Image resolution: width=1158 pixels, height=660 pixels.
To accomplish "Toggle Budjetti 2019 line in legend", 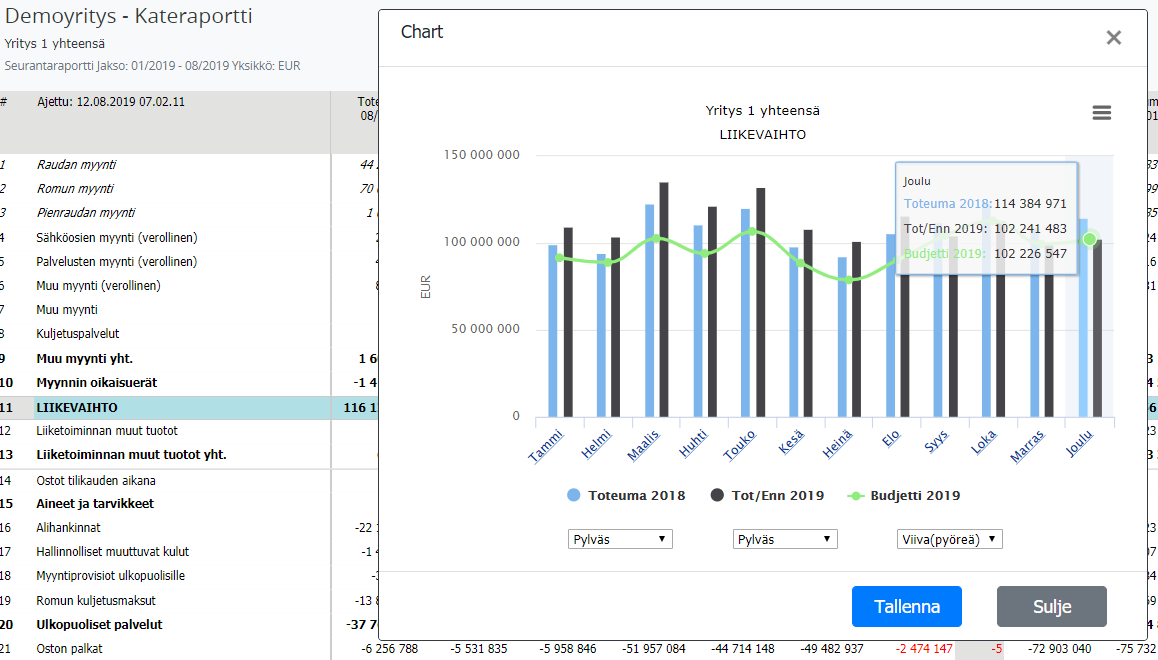I will click(904, 495).
